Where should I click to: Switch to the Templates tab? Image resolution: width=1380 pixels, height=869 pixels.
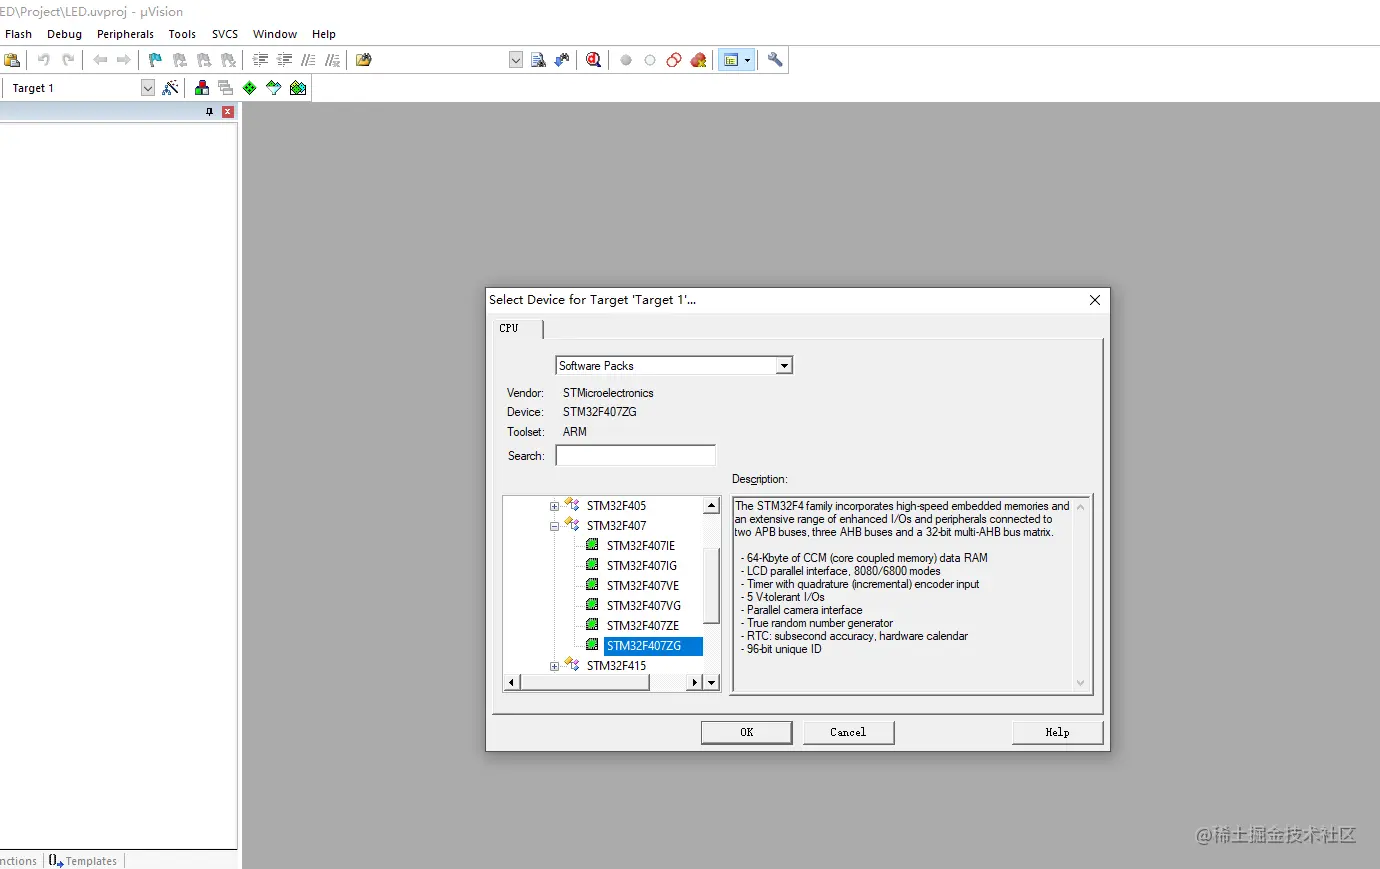point(84,861)
